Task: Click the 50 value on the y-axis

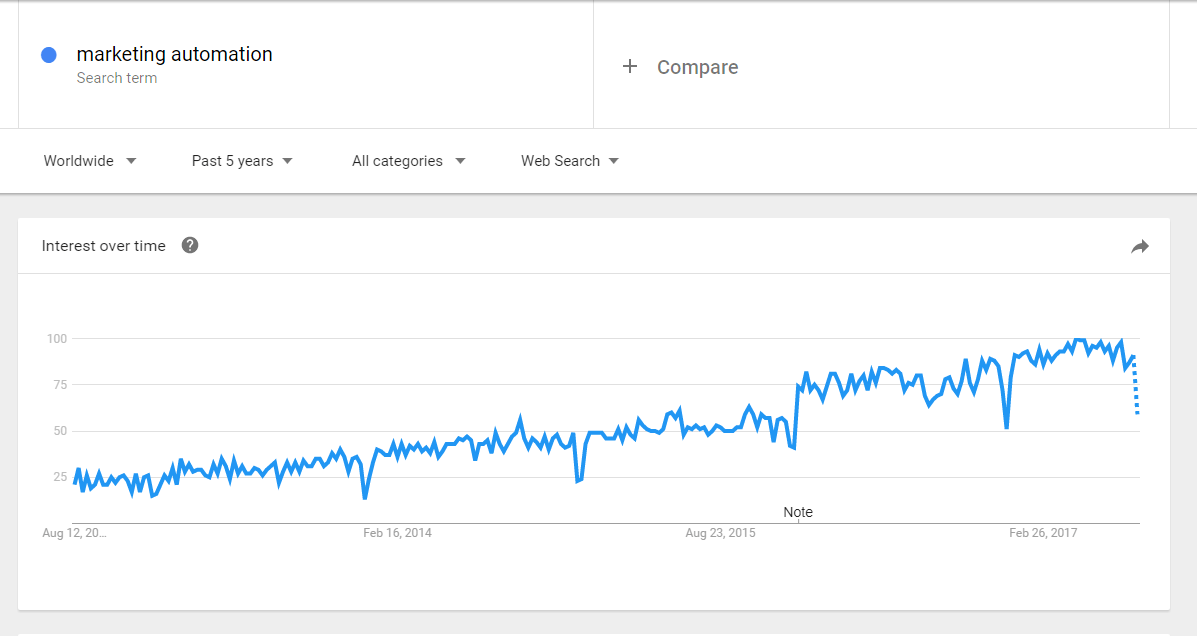Action: tap(59, 431)
